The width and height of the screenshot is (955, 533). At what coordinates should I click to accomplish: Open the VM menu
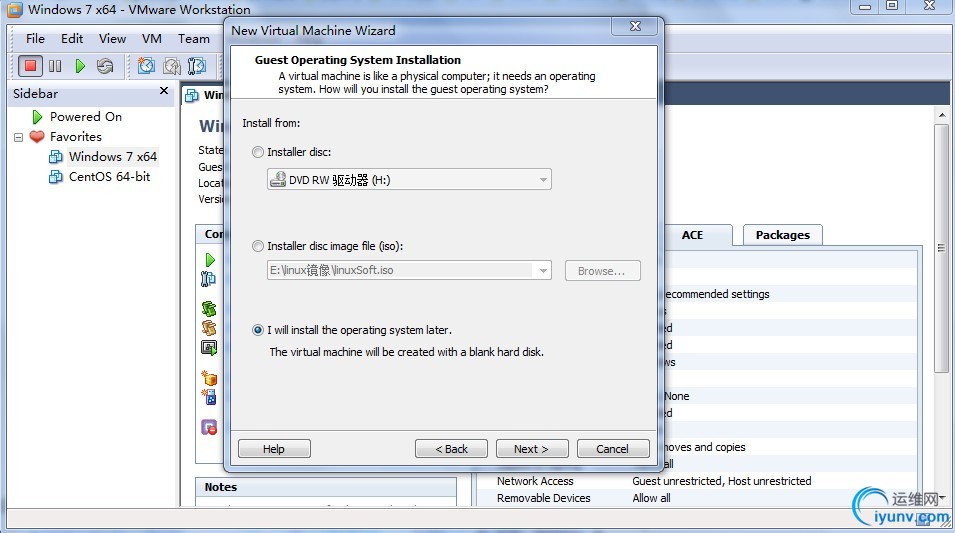point(152,38)
